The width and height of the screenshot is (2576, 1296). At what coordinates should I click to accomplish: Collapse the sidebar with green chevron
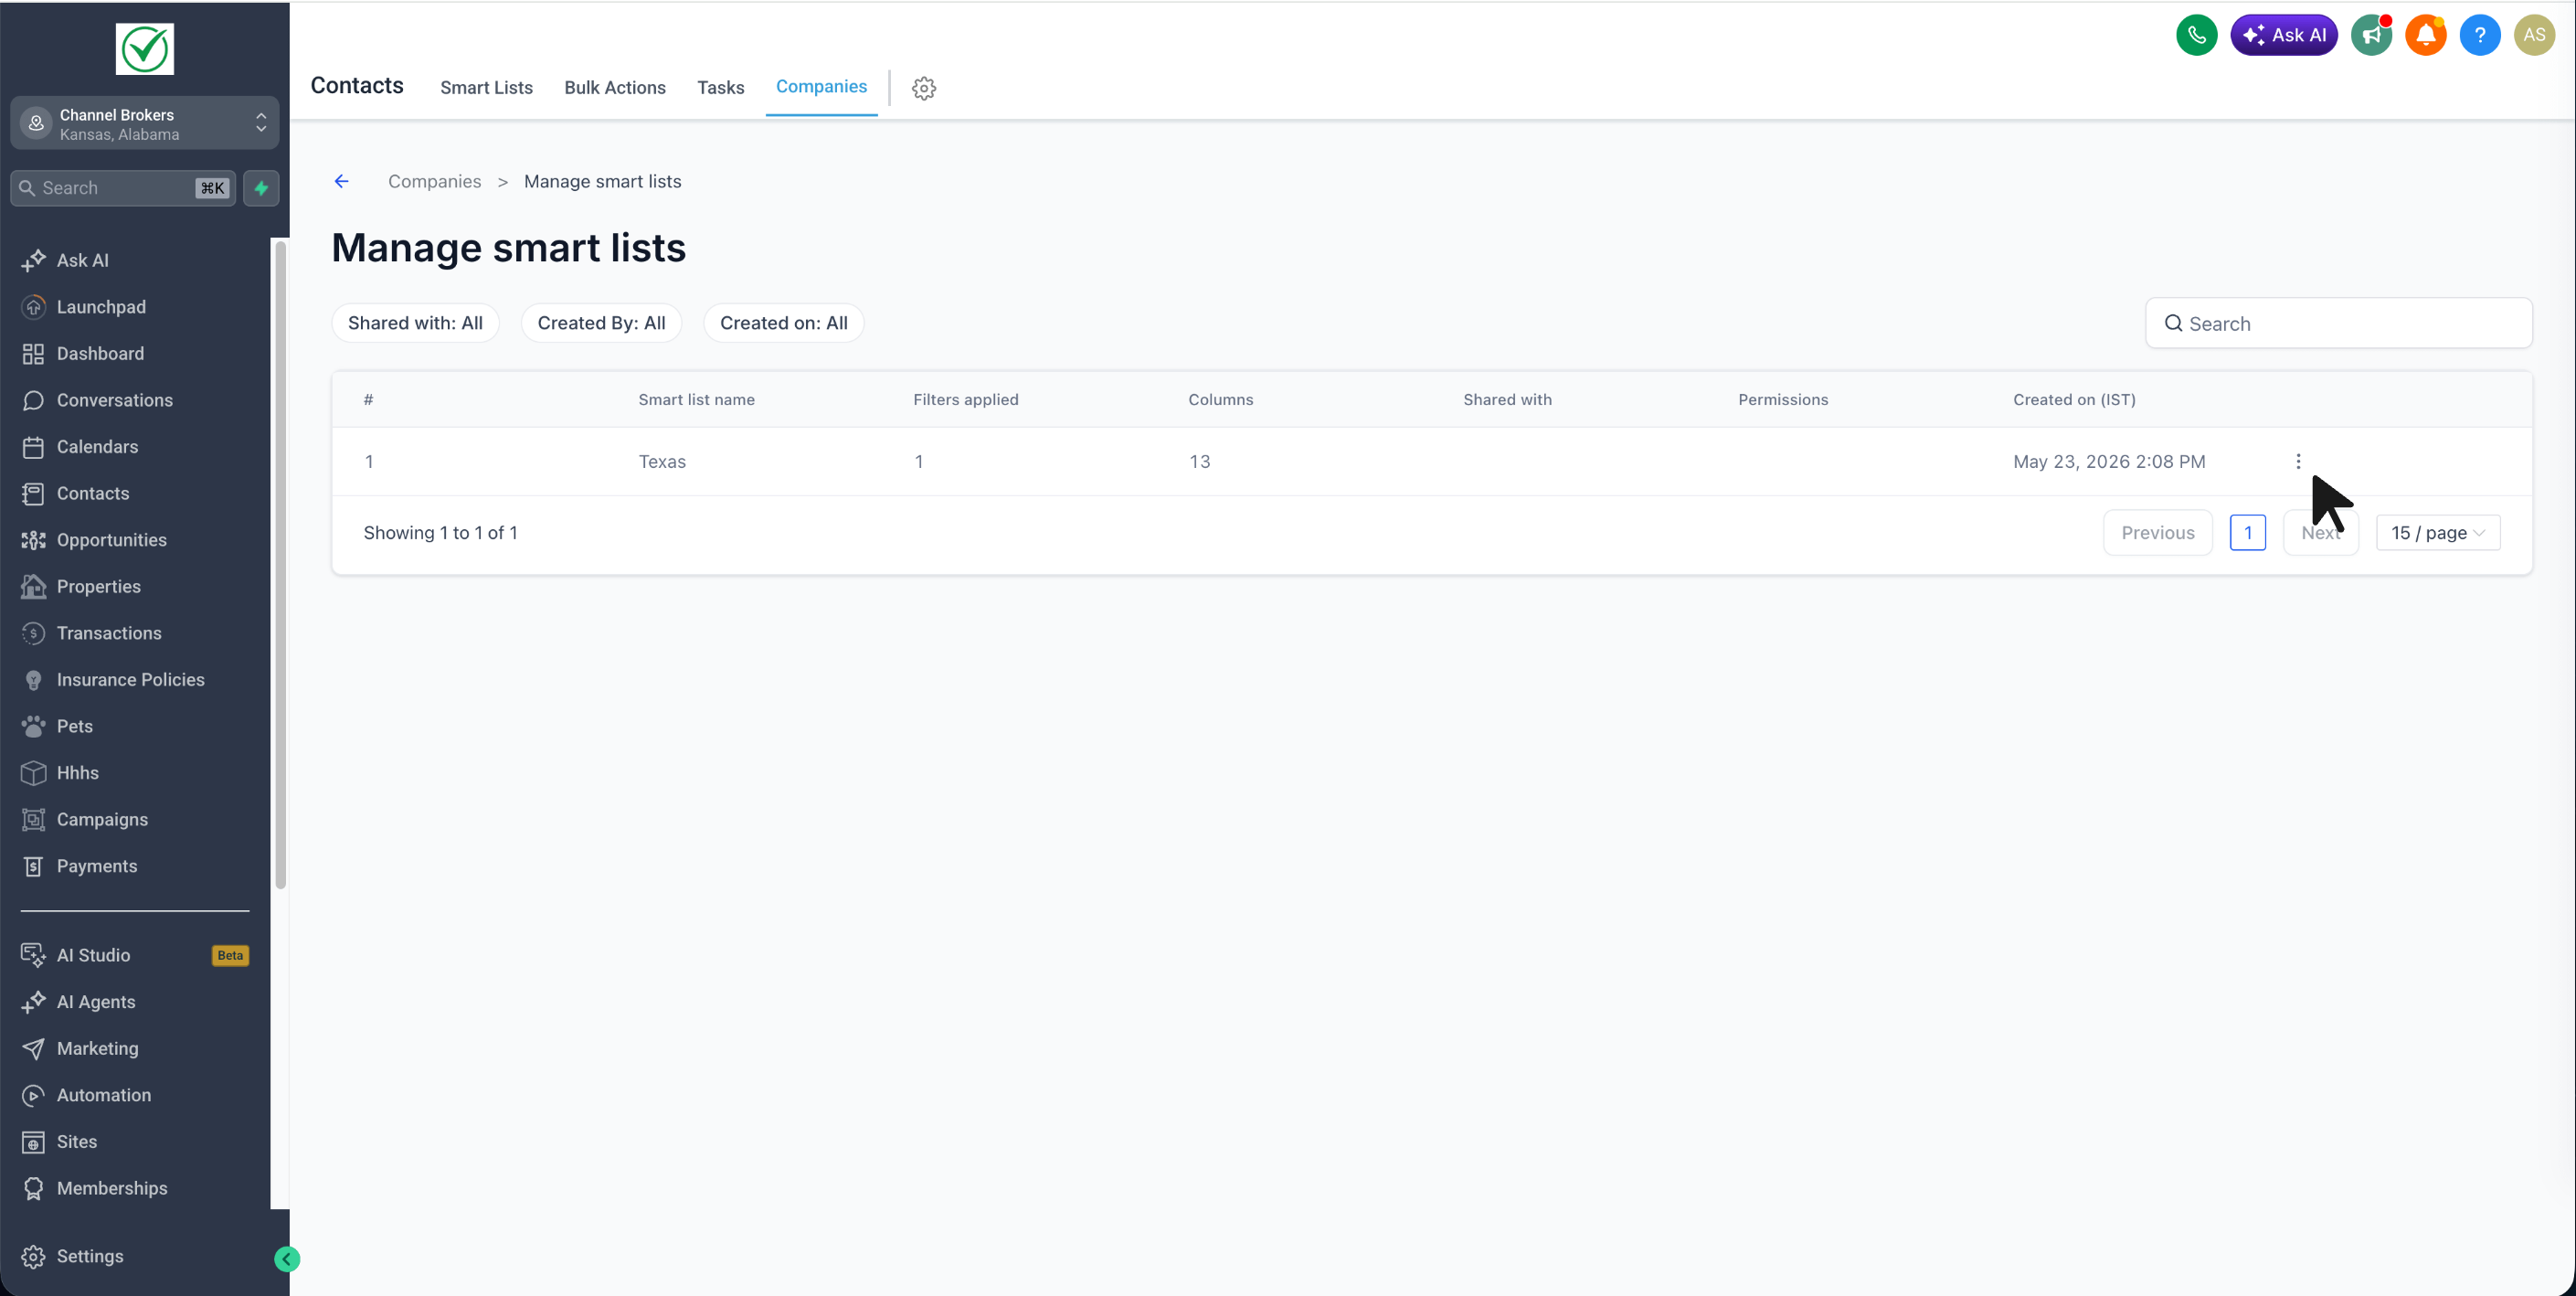tap(287, 1259)
